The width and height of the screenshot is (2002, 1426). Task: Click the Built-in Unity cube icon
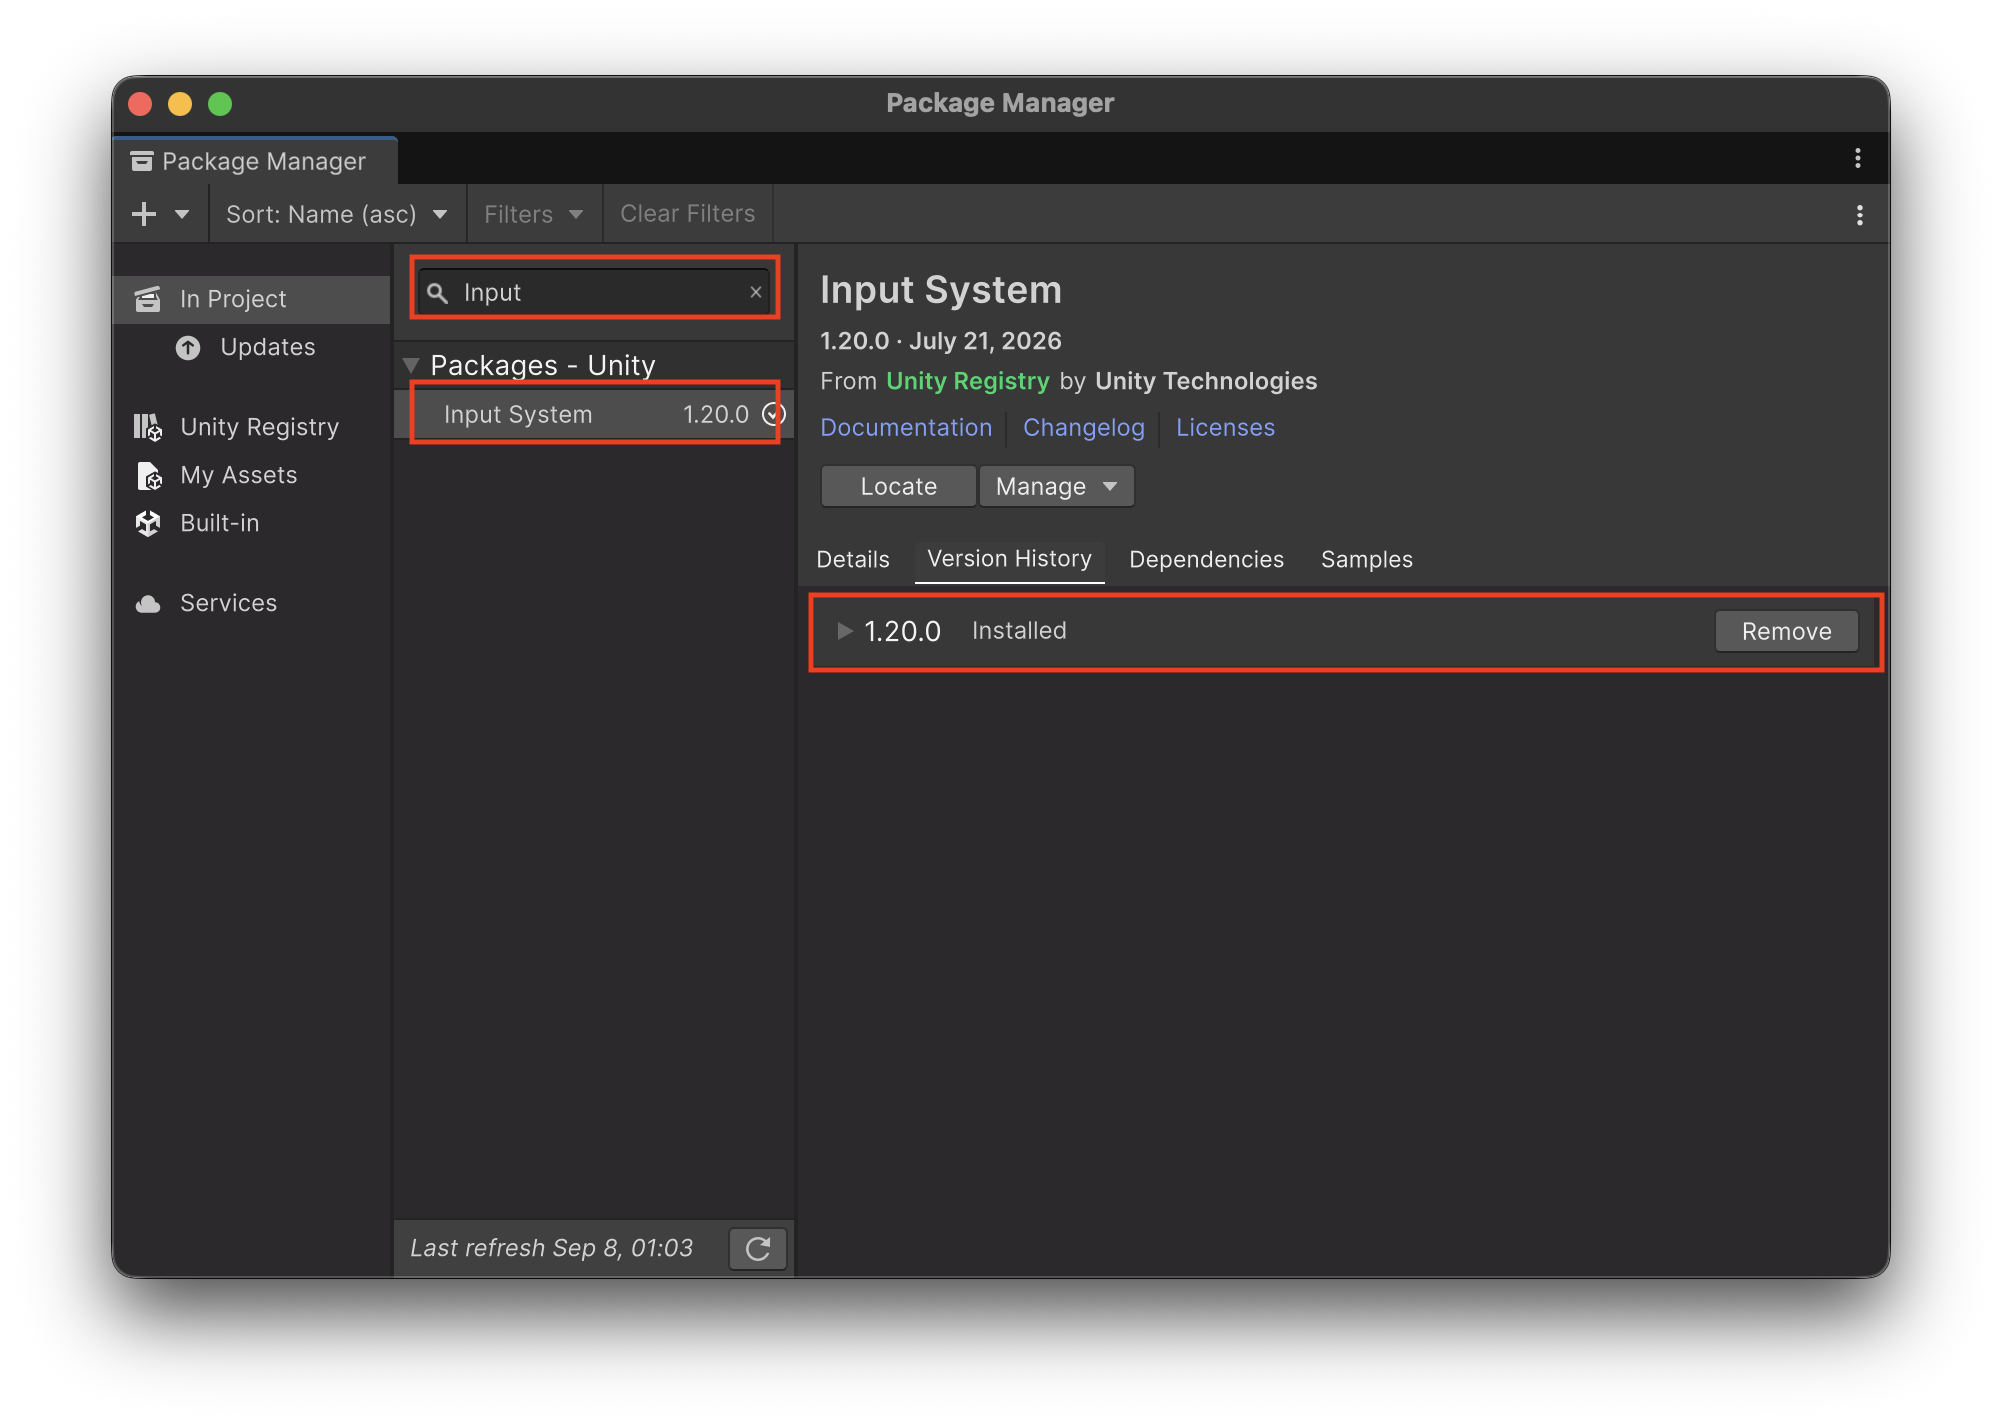pos(148,523)
